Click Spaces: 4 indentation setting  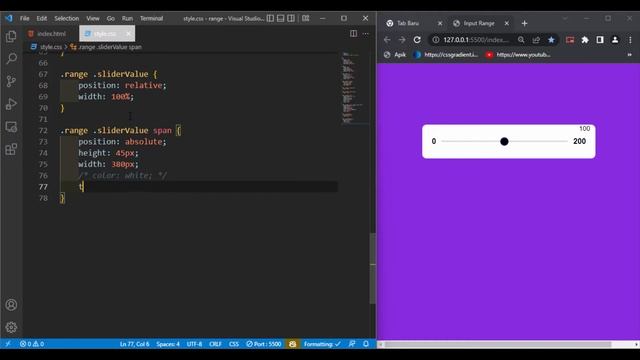pos(168,344)
